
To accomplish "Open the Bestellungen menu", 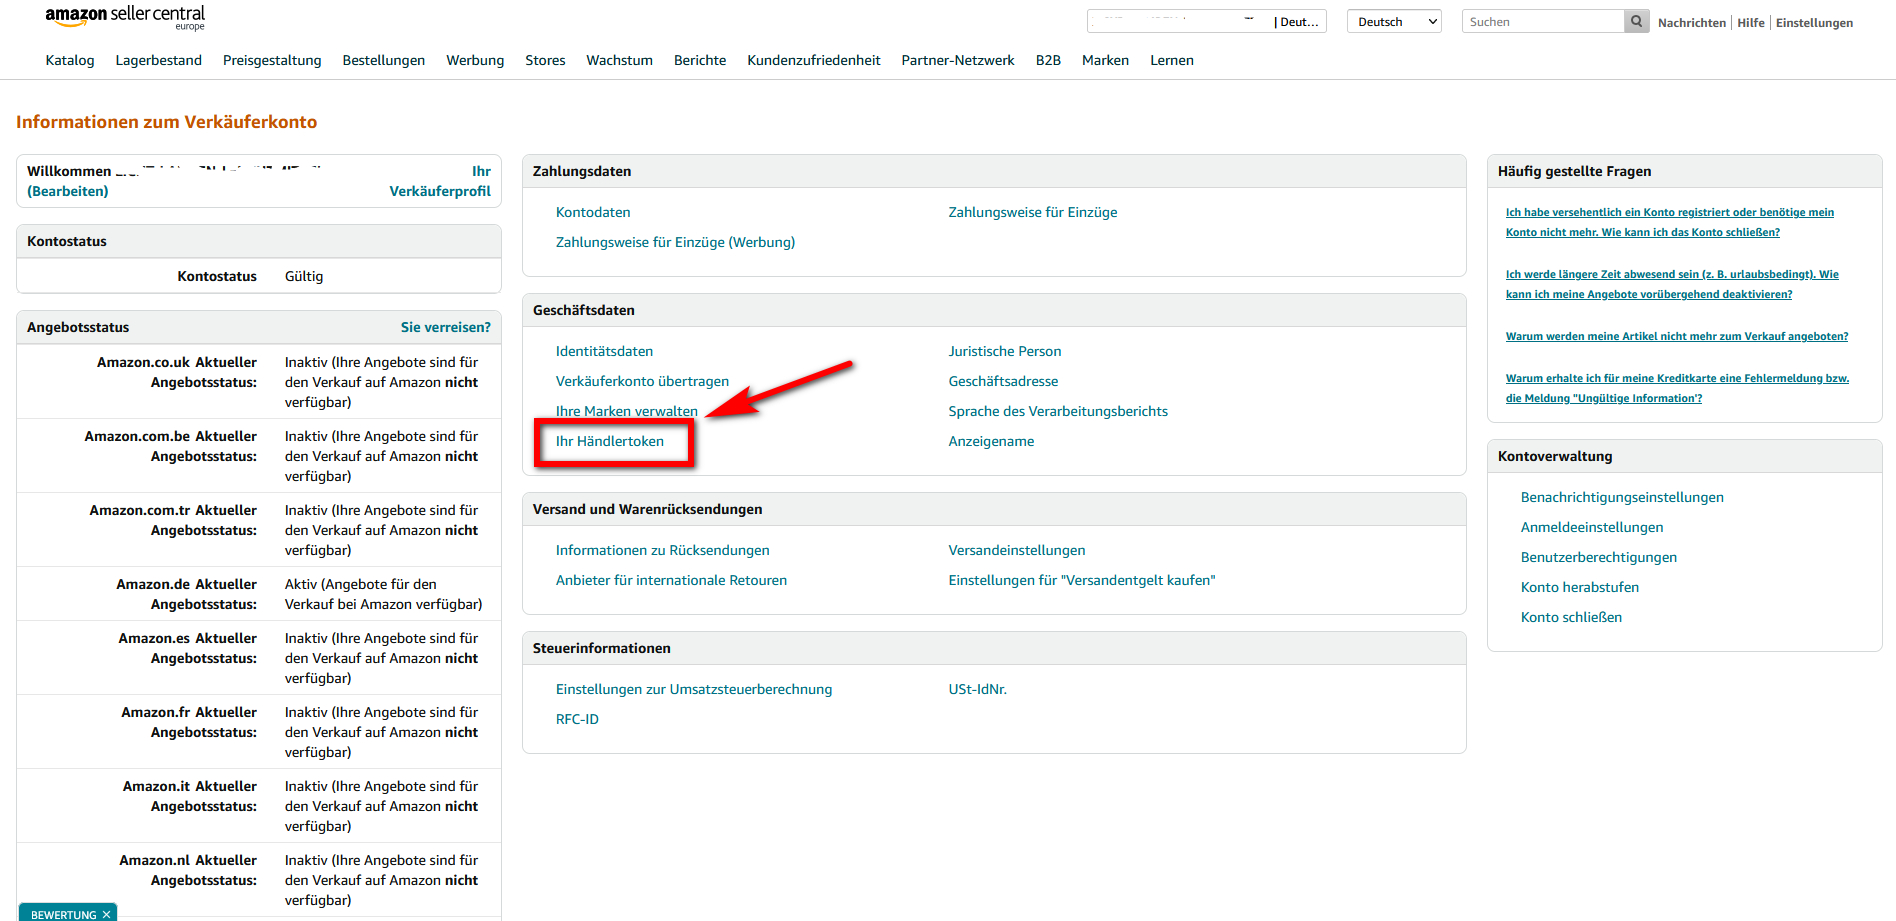I will point(384,60).
